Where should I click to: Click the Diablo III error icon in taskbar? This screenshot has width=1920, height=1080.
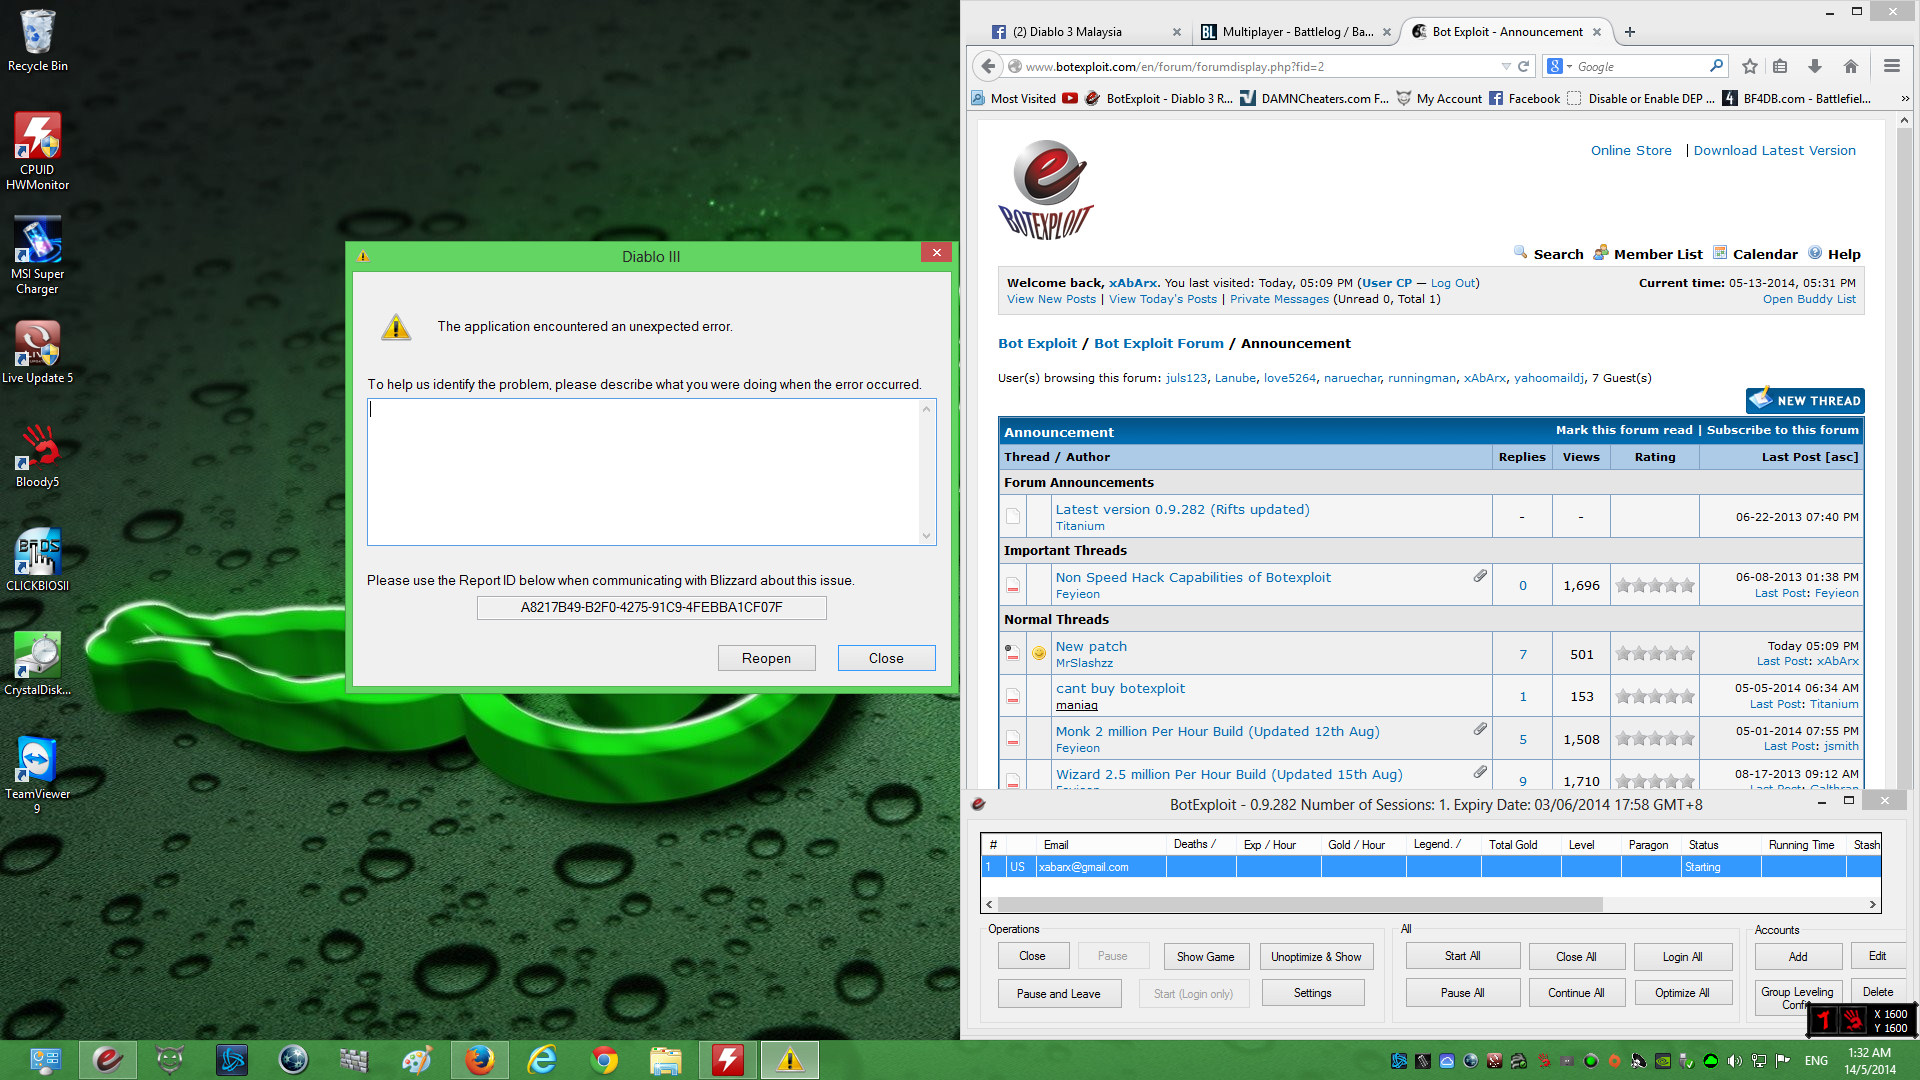click(790, 1060)
